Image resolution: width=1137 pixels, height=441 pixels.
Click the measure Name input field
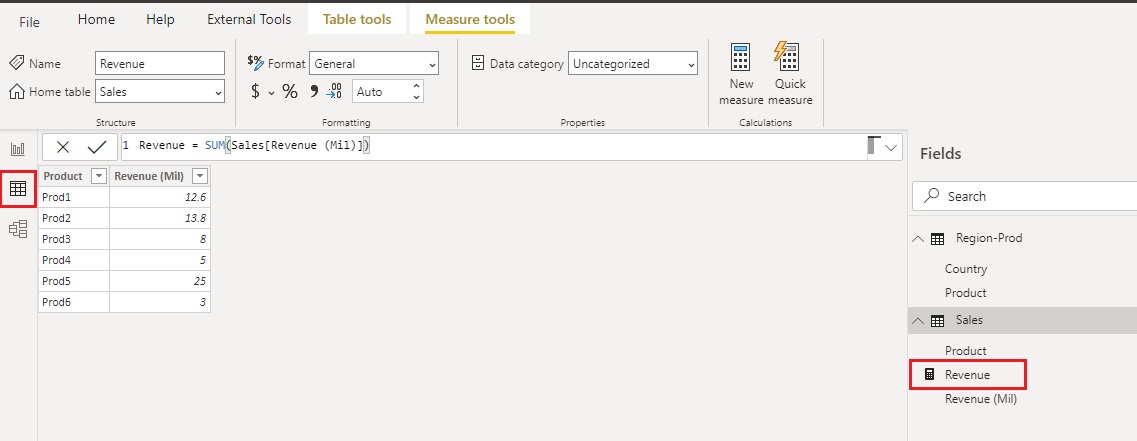160,63
